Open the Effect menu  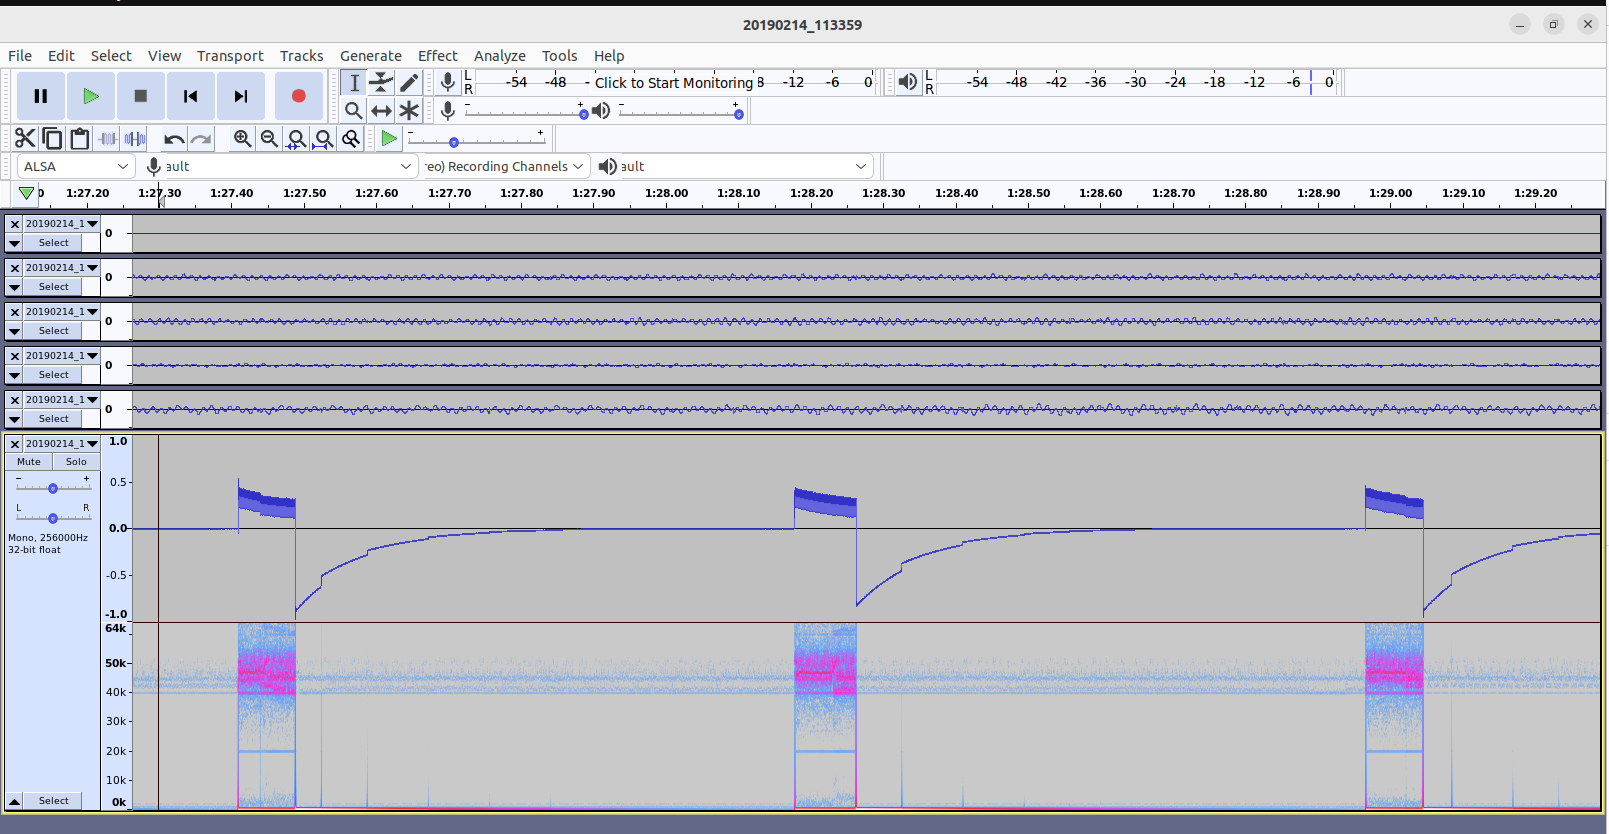coord(437,56)
